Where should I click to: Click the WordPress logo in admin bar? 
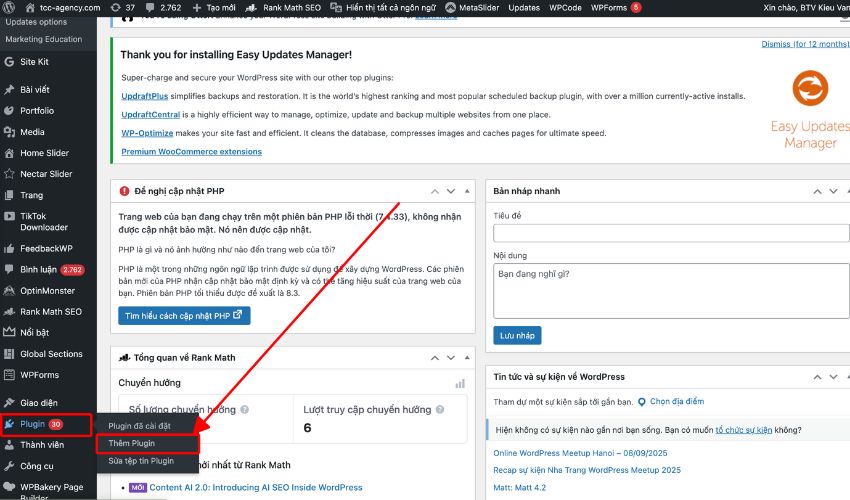[9, 8]
